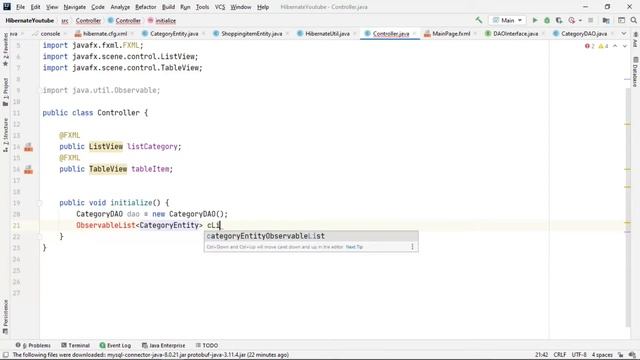This screenshot has height=360, width=640.
Task: Open the Ant tool window strip
Action: pyautogui.click(x=635, y=40)
